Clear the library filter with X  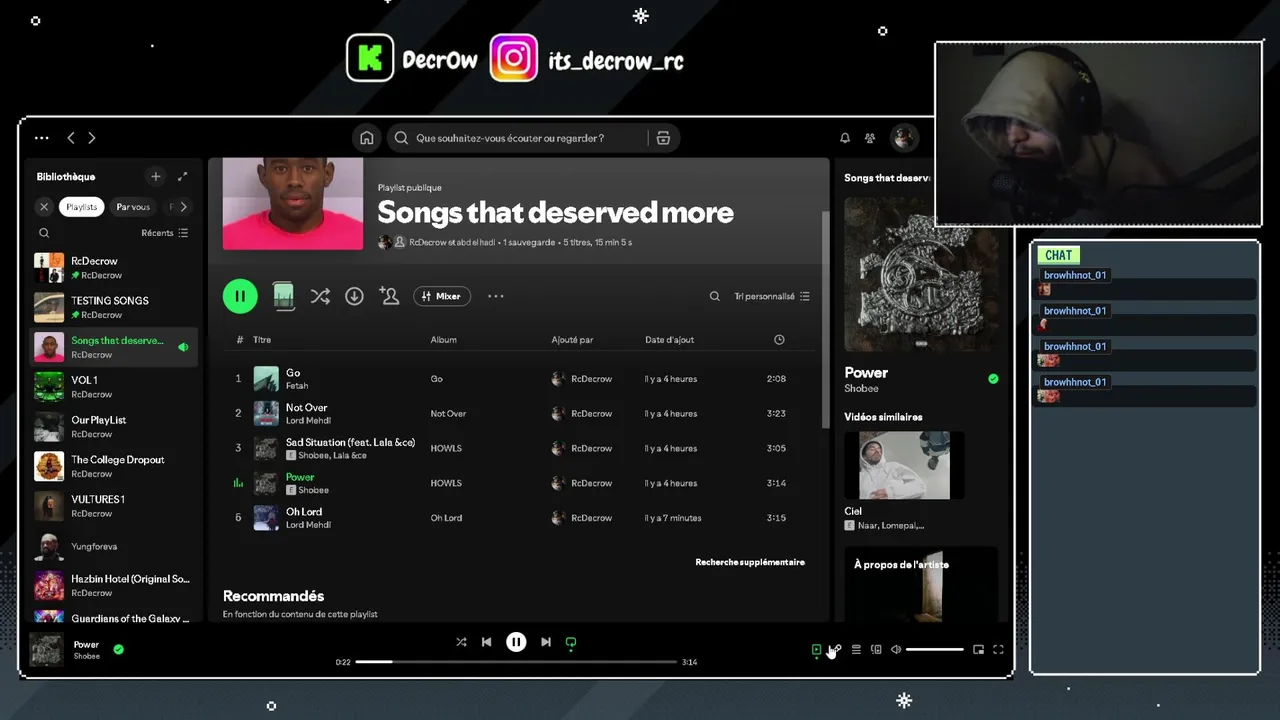click(x=44, y=207)
